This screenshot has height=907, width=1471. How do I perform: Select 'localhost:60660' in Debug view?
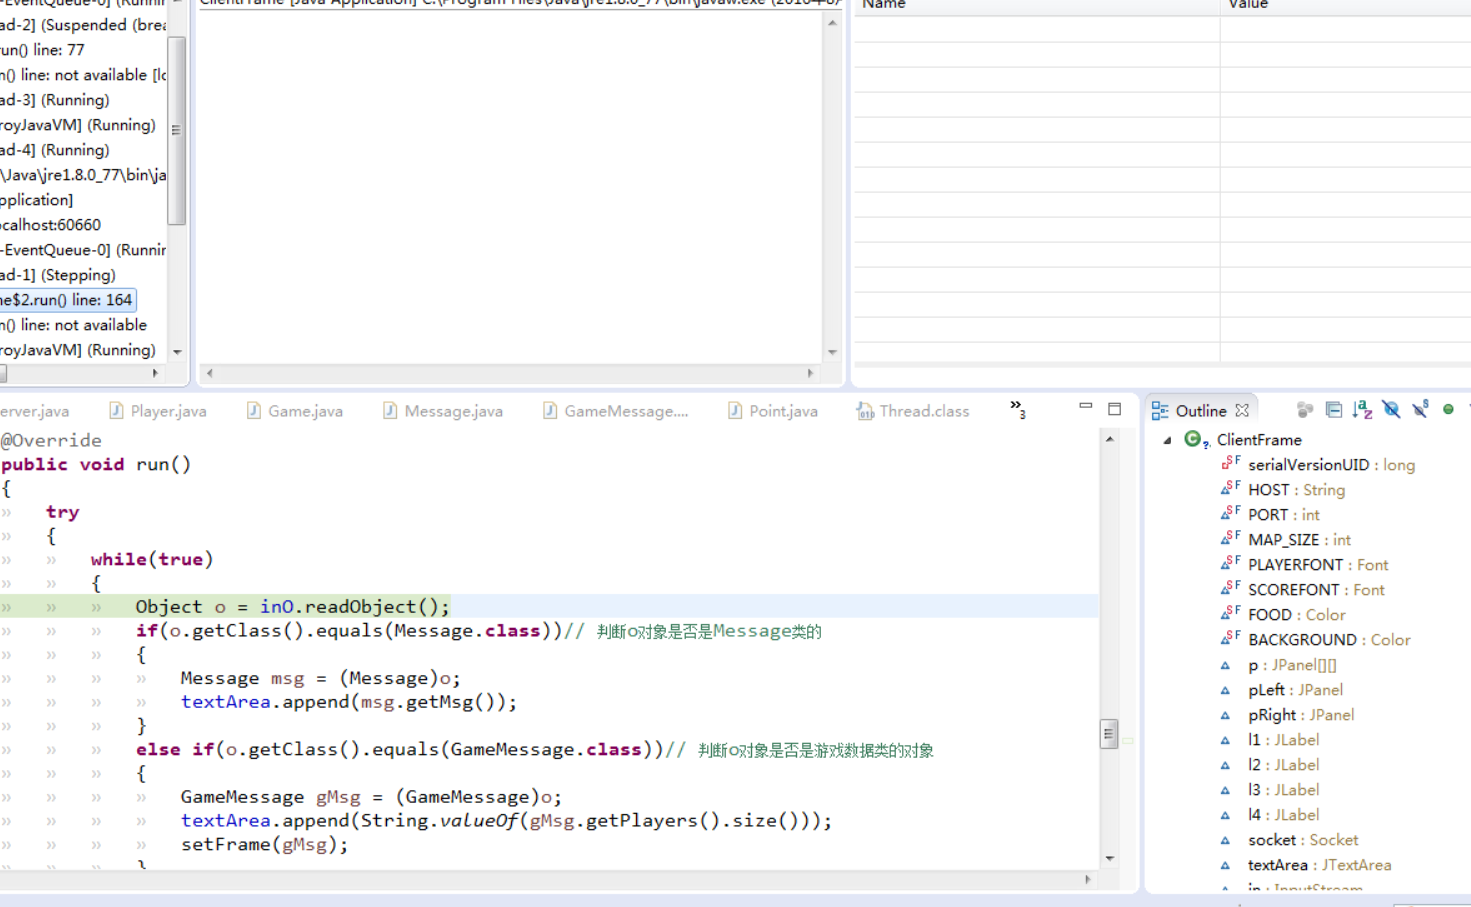click(x=50, y=225)
